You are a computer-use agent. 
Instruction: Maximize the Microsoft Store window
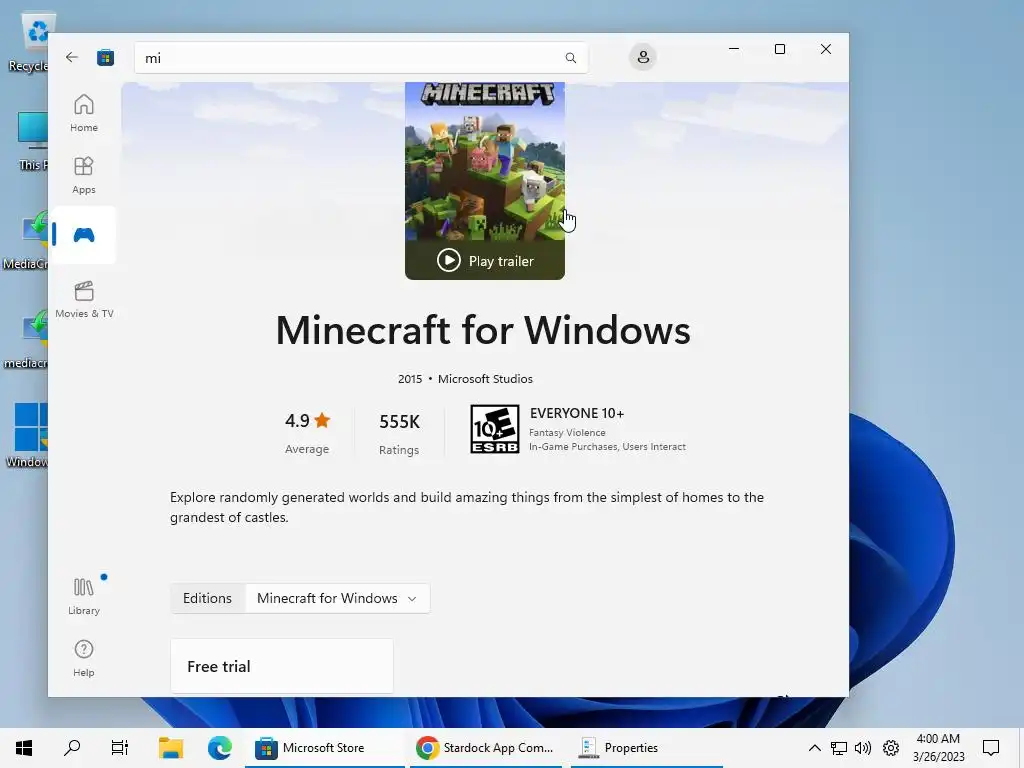click(x=780, y=49)
